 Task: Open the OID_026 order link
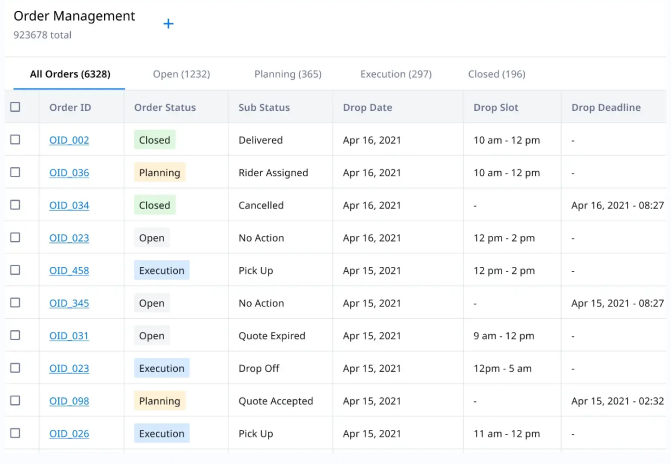69,434
